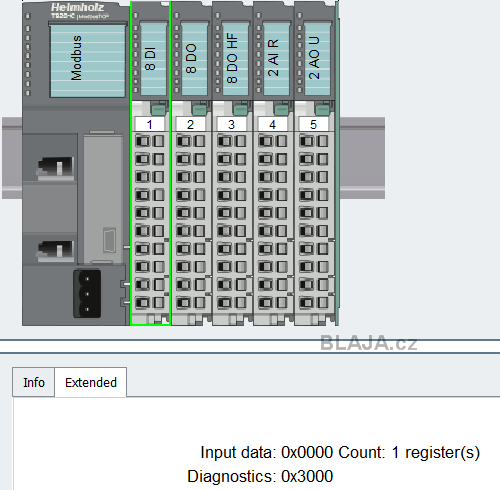Screen dimensions: 500x490
Task: Click slot number 1 label
Action: (150, 124)
